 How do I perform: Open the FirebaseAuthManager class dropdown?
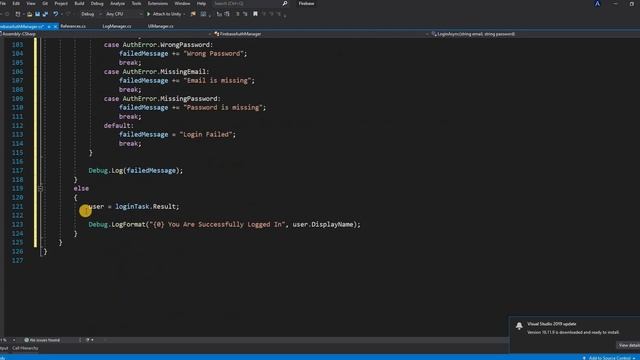point(320,34)
